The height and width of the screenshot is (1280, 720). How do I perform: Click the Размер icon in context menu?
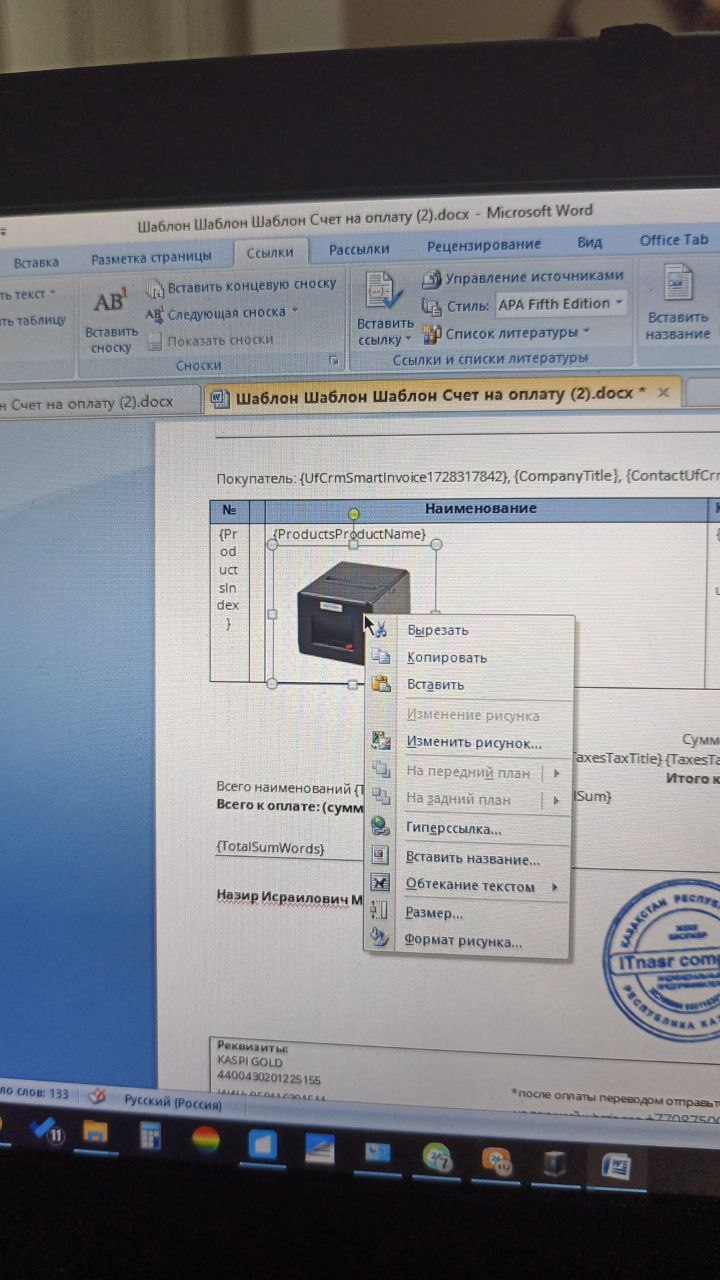[379, 911]
